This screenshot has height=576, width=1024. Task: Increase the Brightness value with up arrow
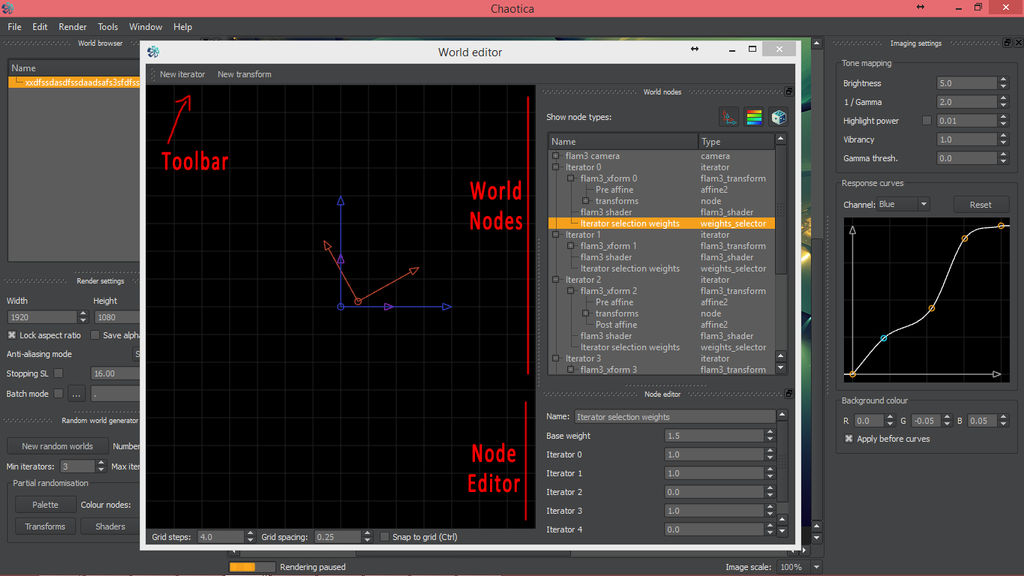[x=1004, y=80]
